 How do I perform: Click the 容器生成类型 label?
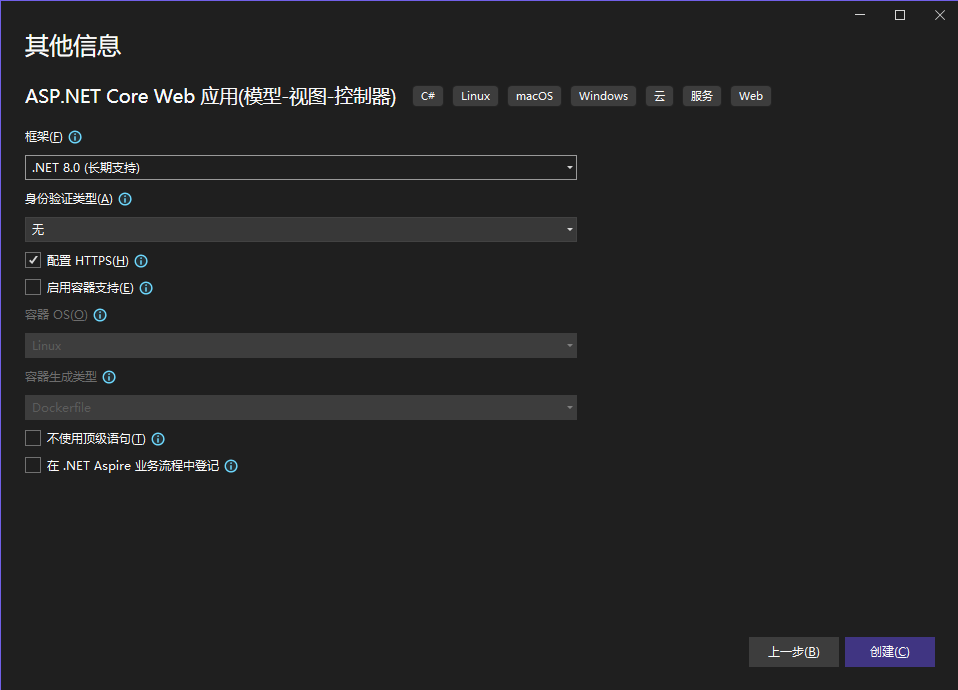60,377
